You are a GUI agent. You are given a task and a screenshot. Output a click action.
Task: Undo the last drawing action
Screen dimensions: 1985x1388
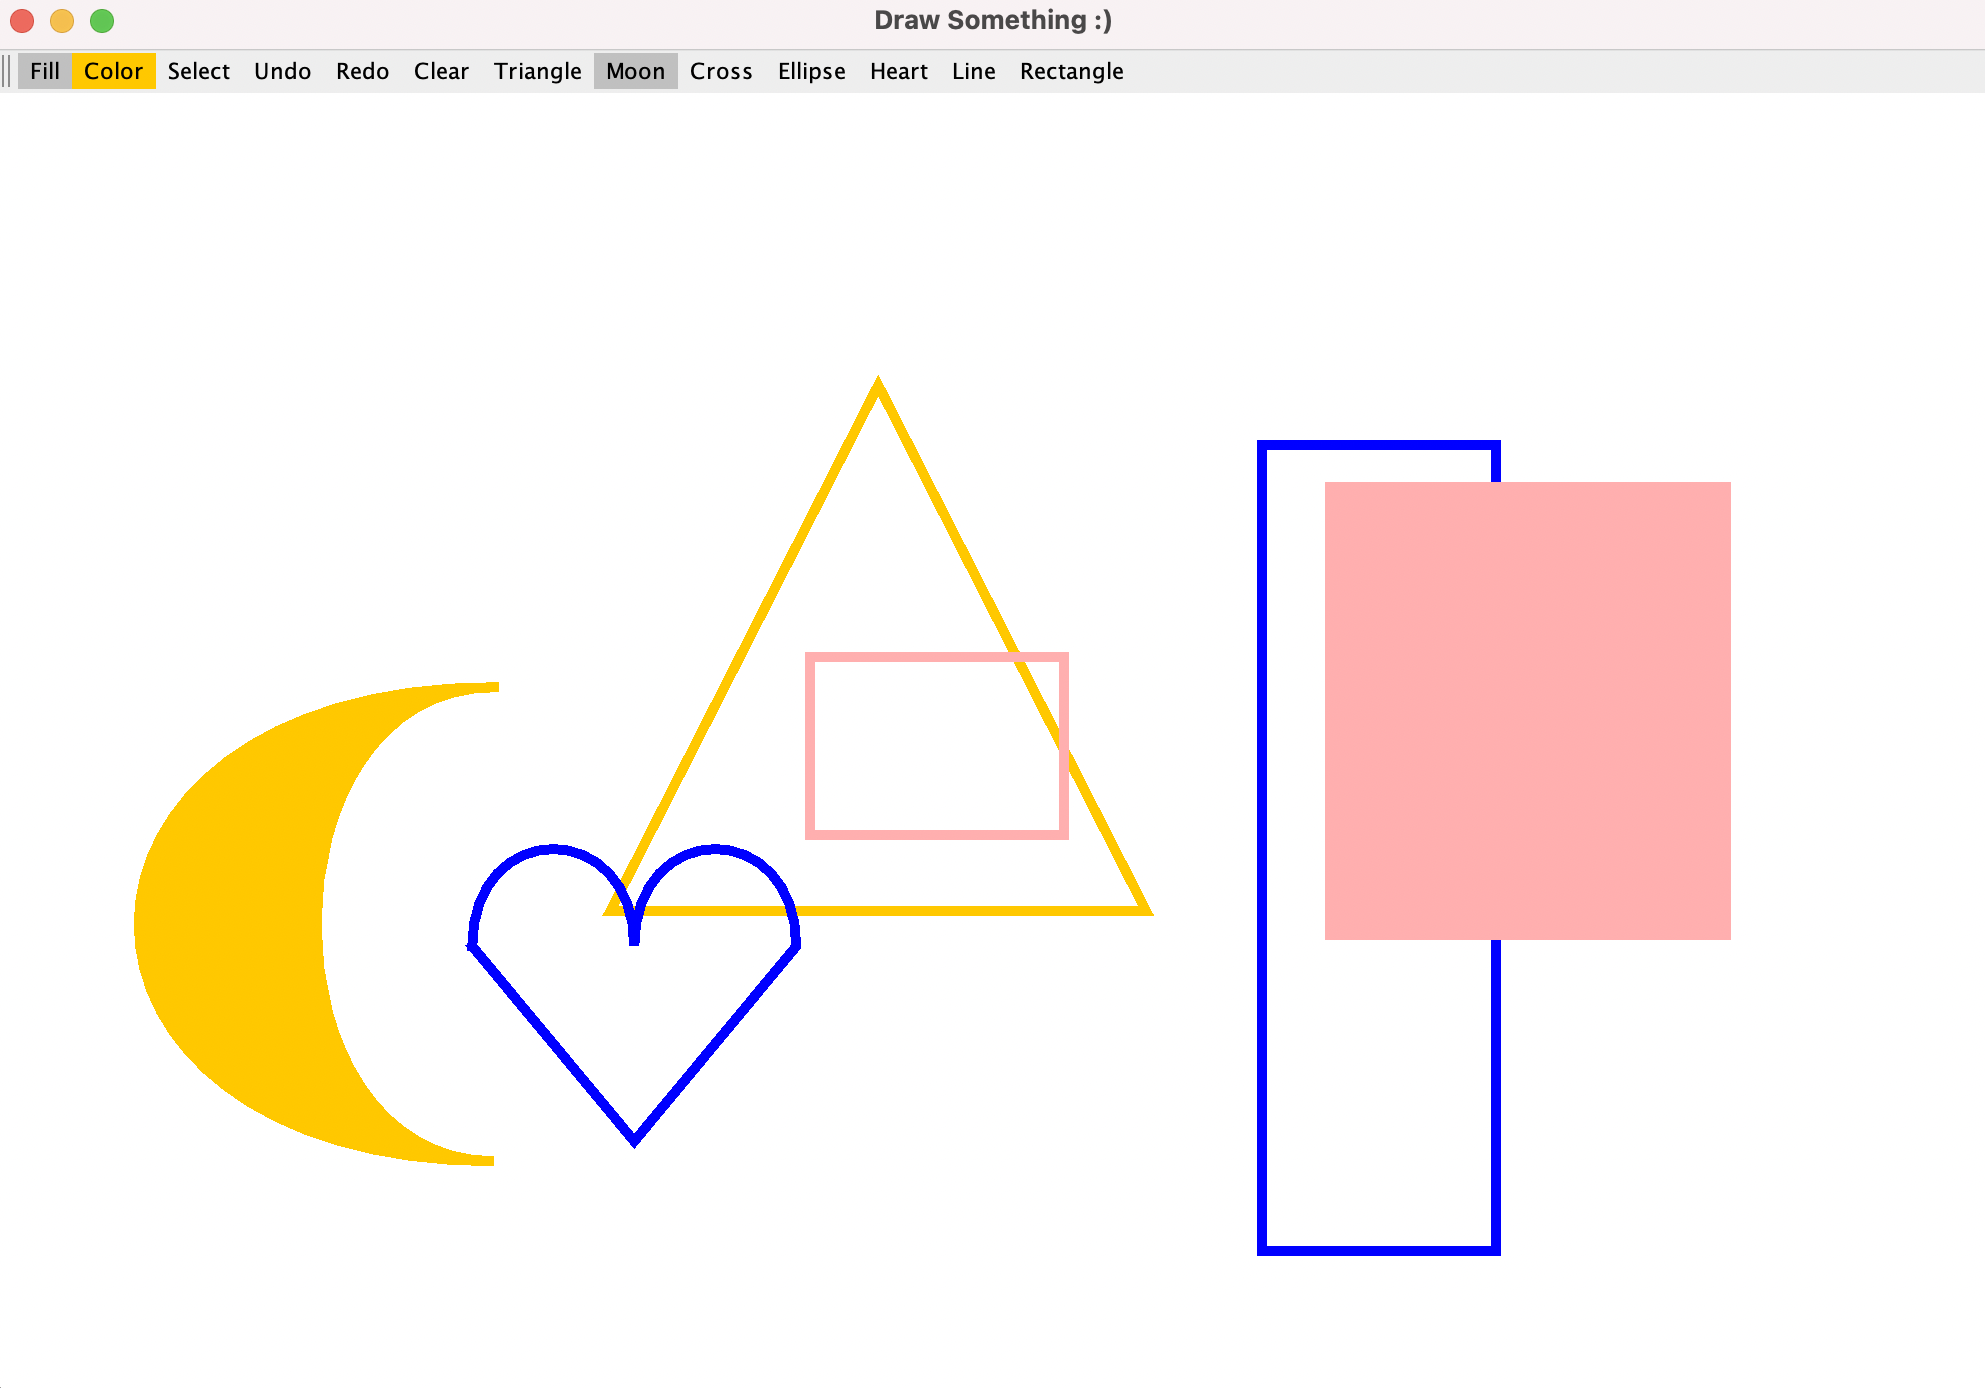click(x=282, y=71)
